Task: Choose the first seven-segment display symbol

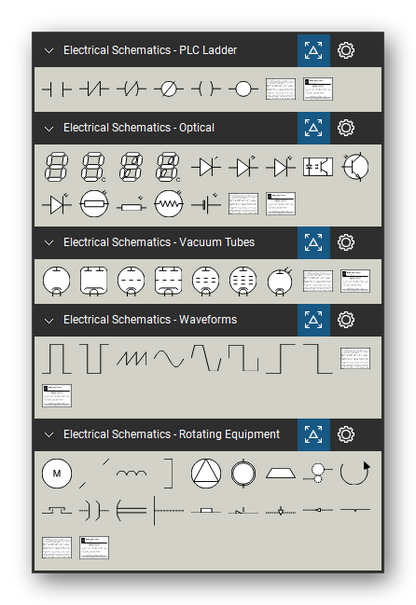Action: (x=57, y=167)
